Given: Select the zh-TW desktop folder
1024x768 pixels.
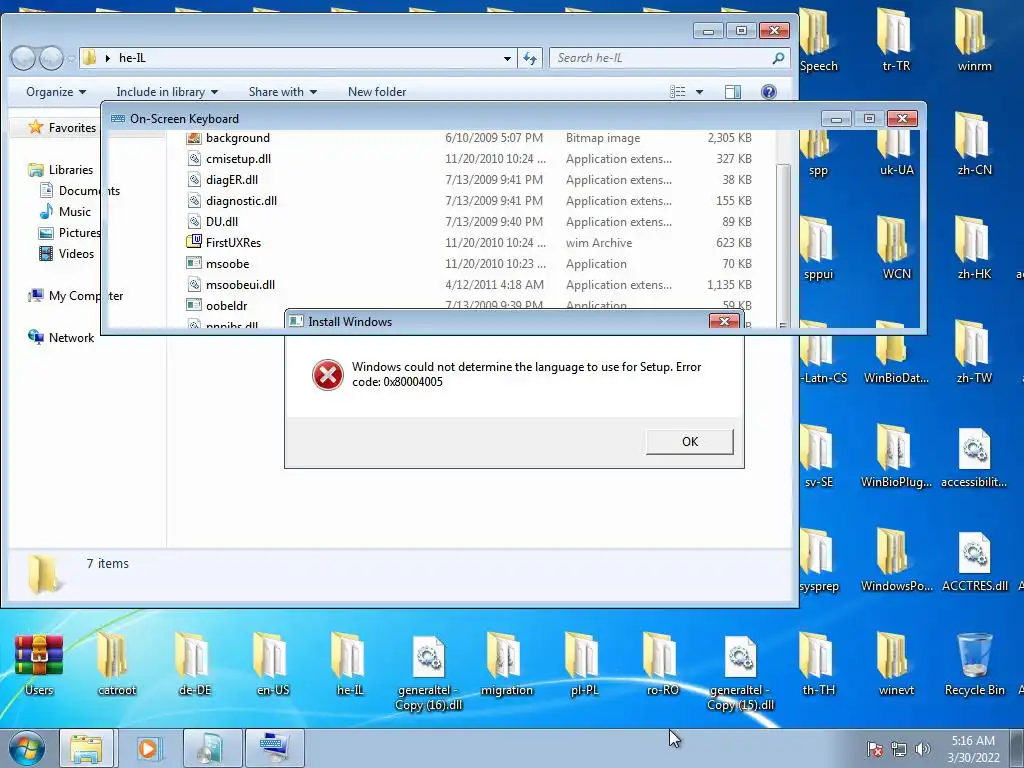Looking at the screenshot, I should [974, 352].
